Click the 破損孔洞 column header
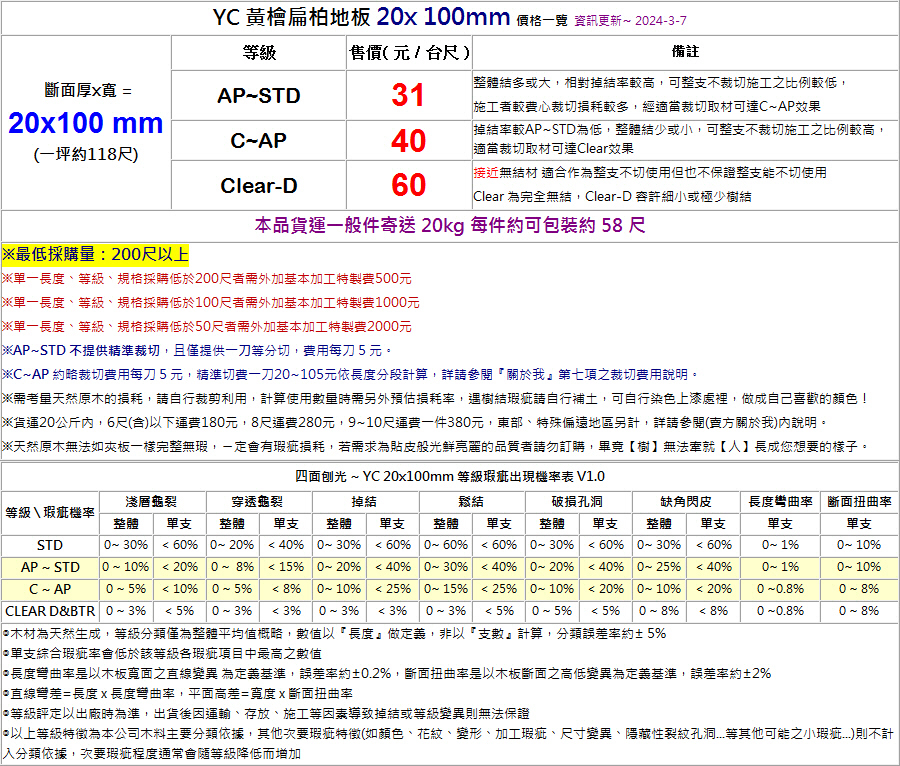 577,500
